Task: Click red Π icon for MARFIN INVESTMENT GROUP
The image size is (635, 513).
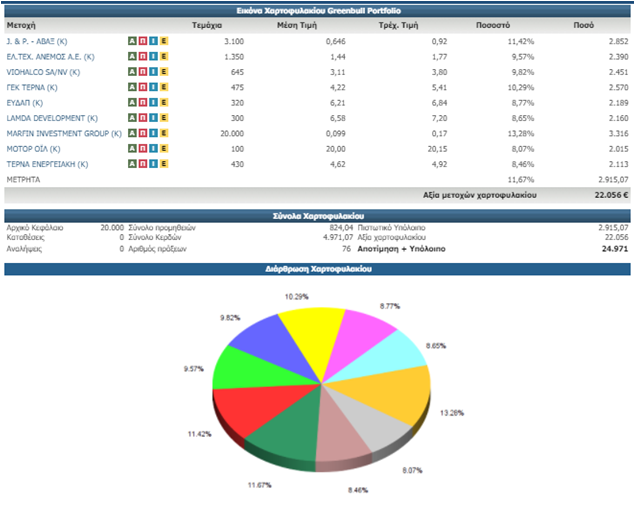Action: tap(143, 133)
